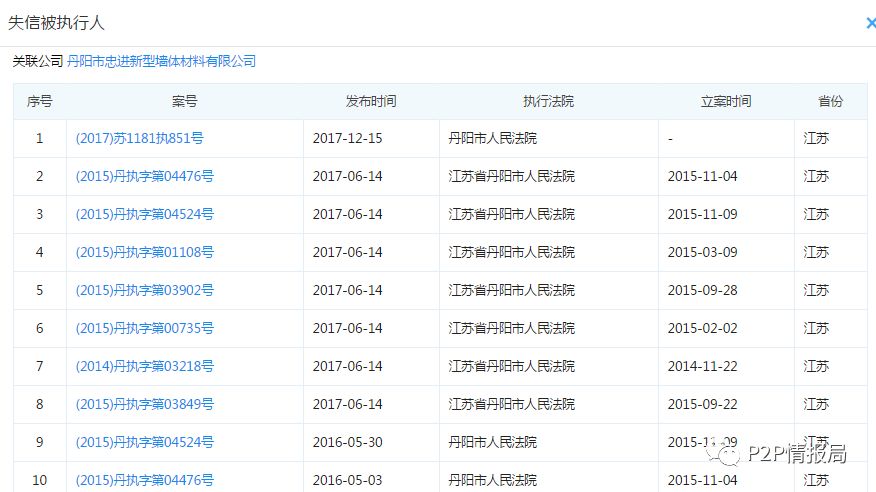Close the 失信被执行人 dialog
This screenshot has width=876, height=492.
[x=870, y=23]
